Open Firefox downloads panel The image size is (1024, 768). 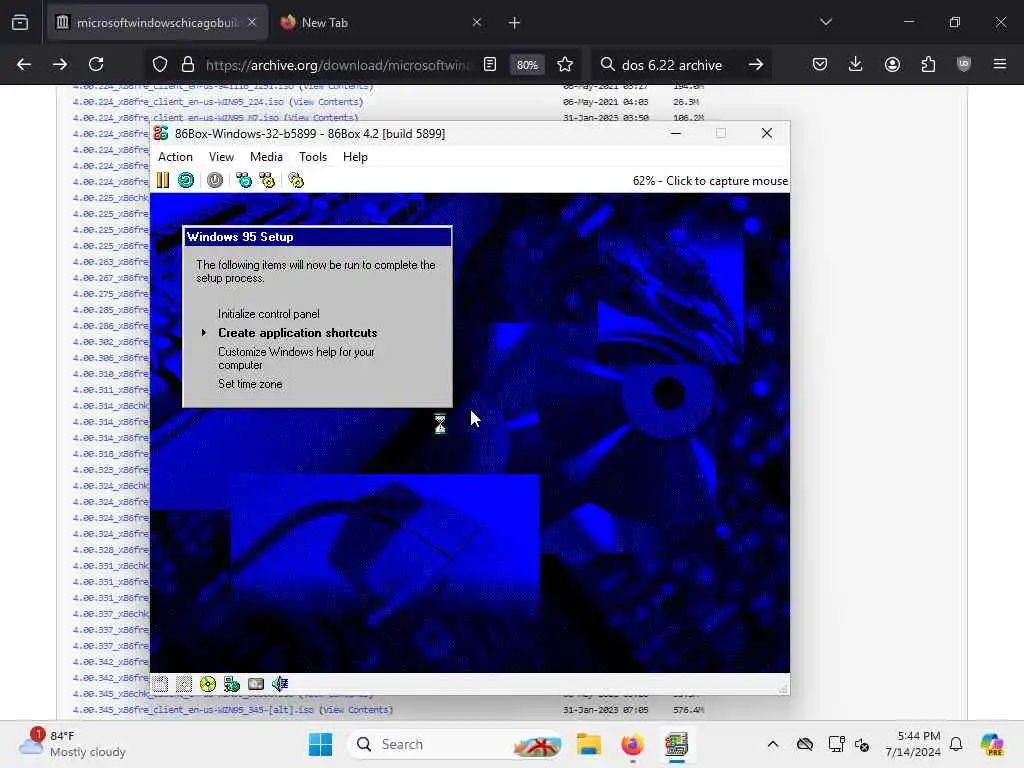point(856,64)
